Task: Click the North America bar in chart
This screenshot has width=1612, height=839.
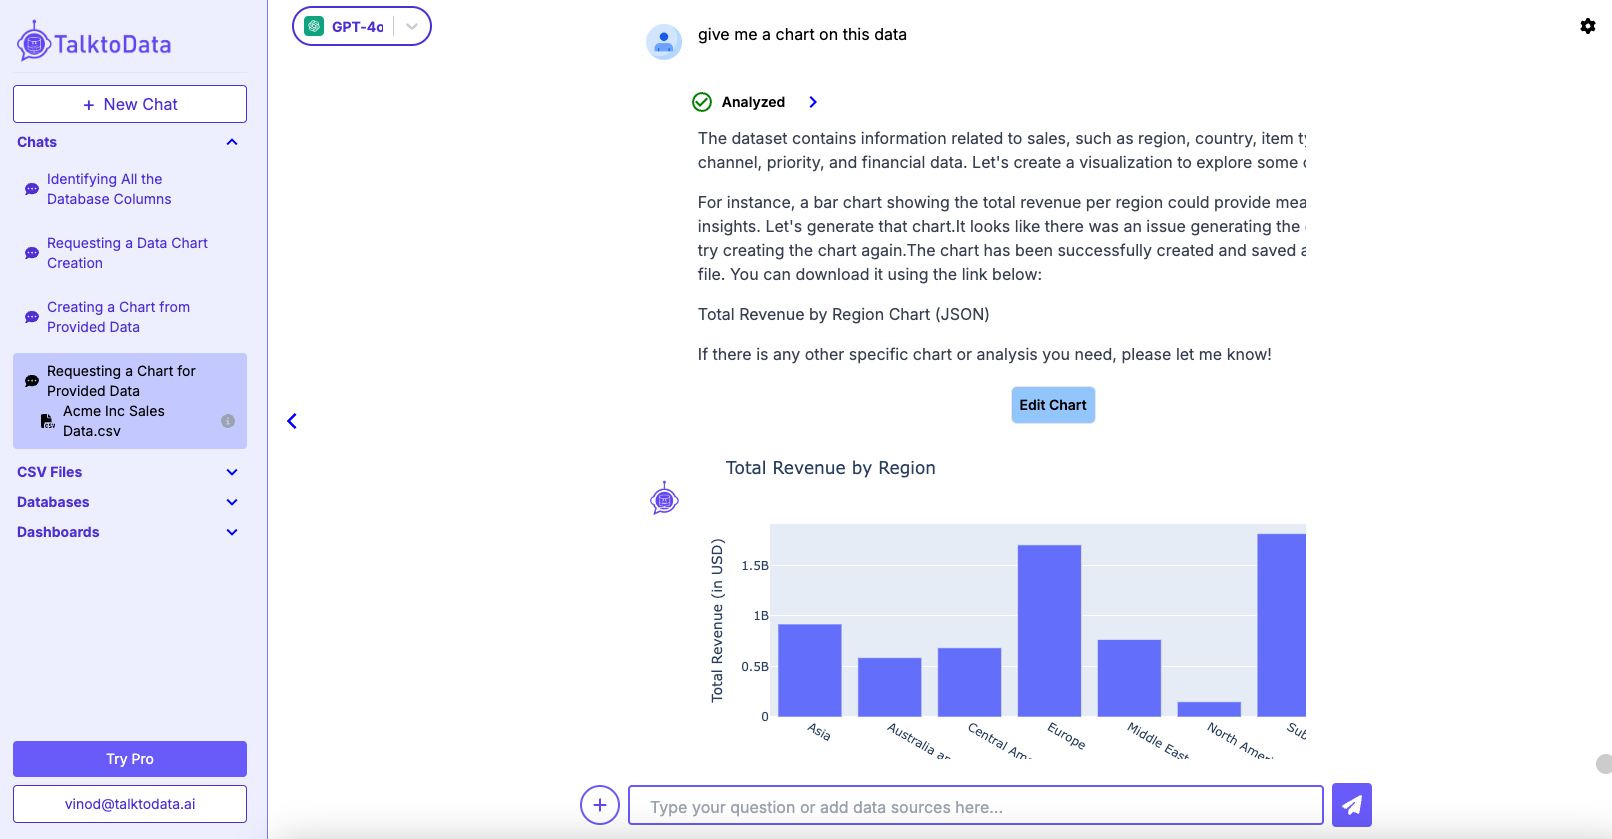Action: 1209,709
